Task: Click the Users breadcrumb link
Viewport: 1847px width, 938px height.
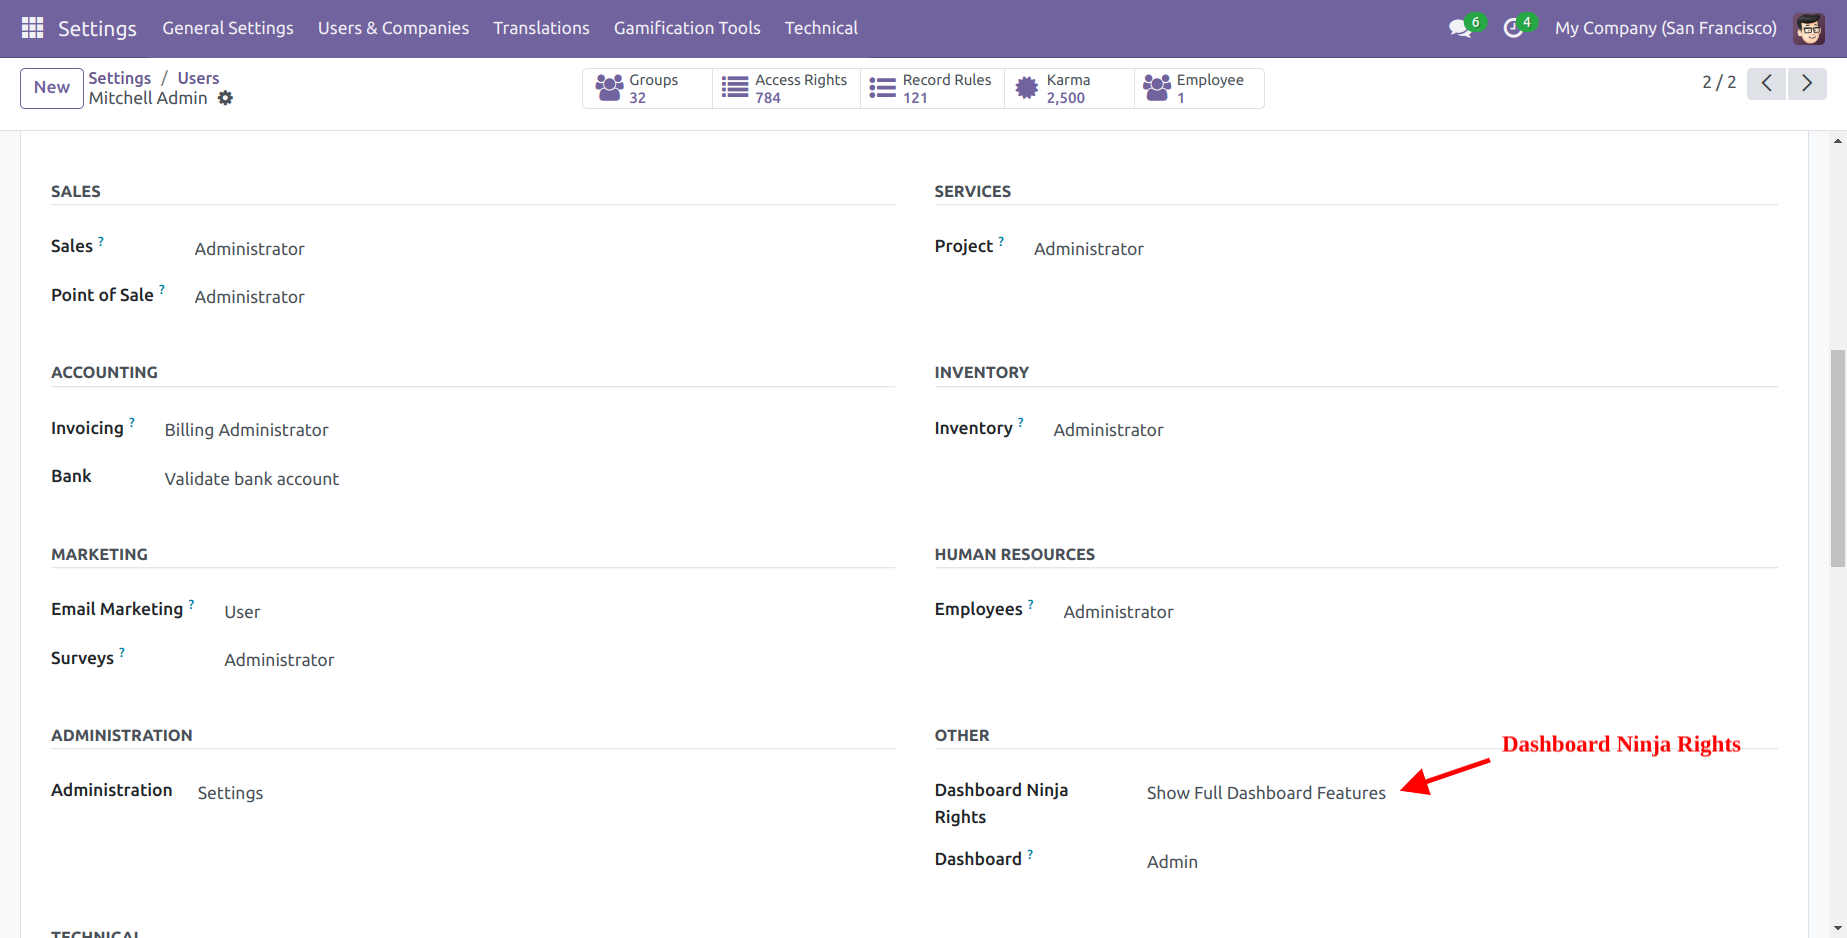Action: [x=198, y=78]
